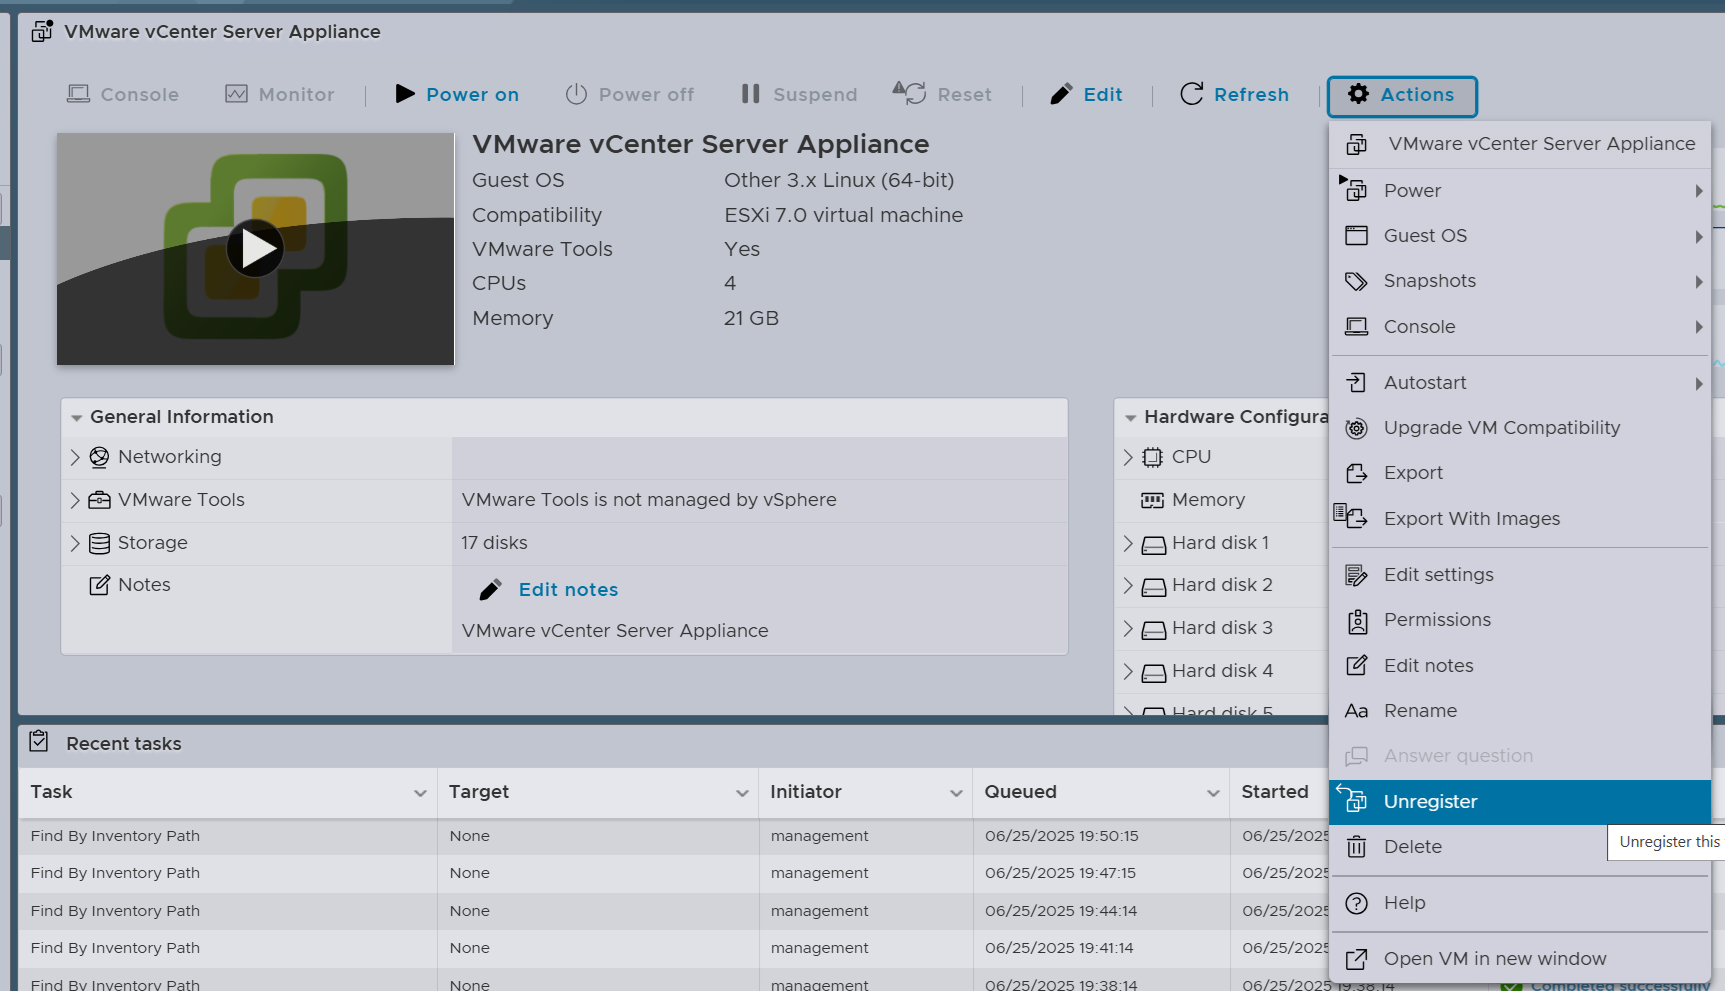Click the Delete trash can icon
Screen dimensions: 1725x991
[x=1356, y=847]
